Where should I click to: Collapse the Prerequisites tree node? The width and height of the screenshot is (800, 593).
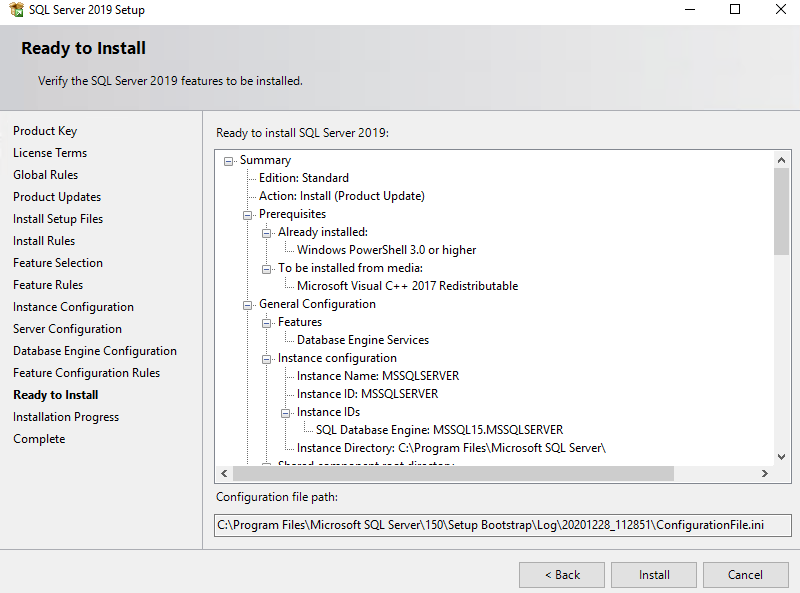pos(247,215)
